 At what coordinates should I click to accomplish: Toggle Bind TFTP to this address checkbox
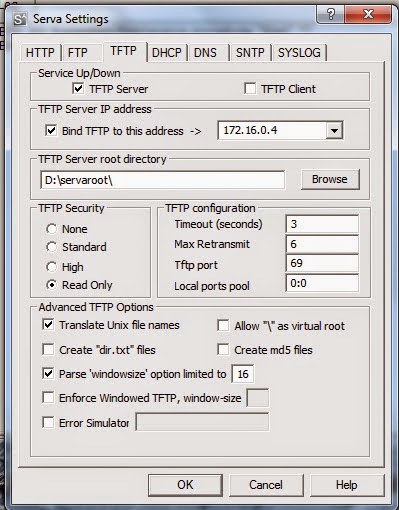51,130
